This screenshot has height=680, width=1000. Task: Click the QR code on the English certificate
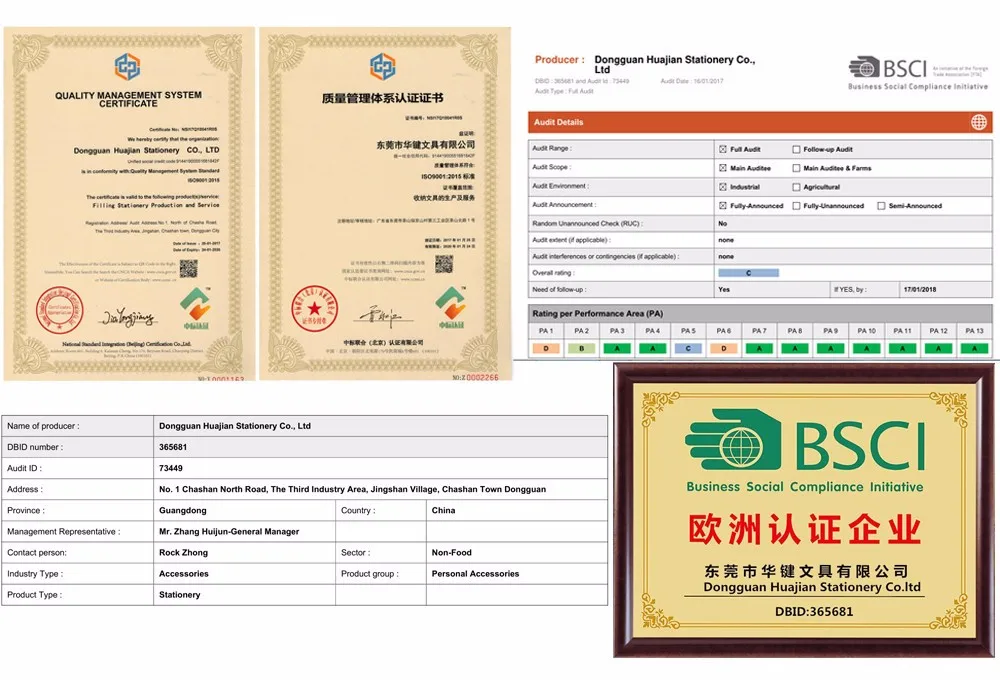(x=188, y=268)
